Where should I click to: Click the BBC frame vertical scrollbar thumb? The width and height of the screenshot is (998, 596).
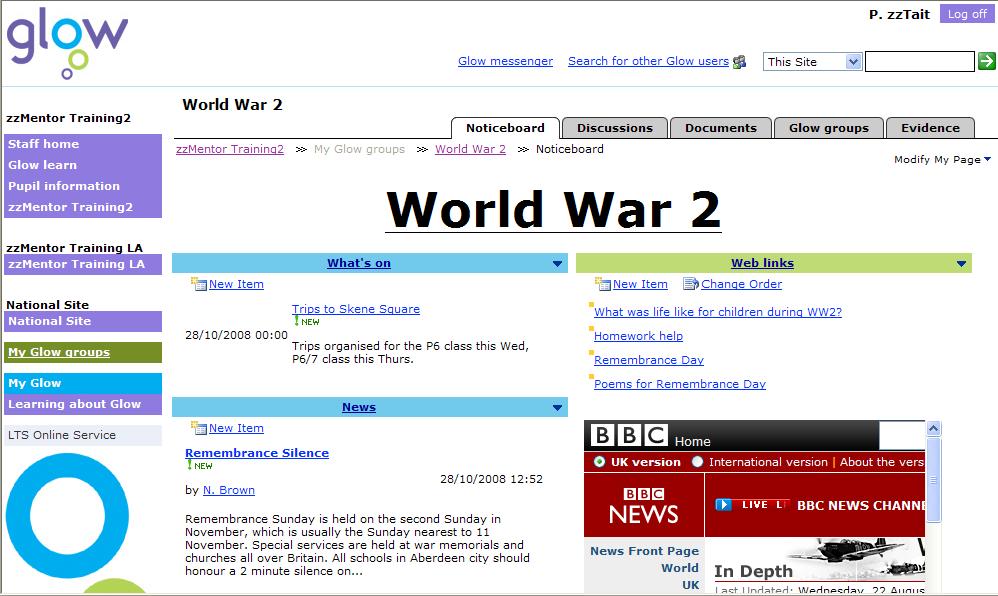[934, 479]
